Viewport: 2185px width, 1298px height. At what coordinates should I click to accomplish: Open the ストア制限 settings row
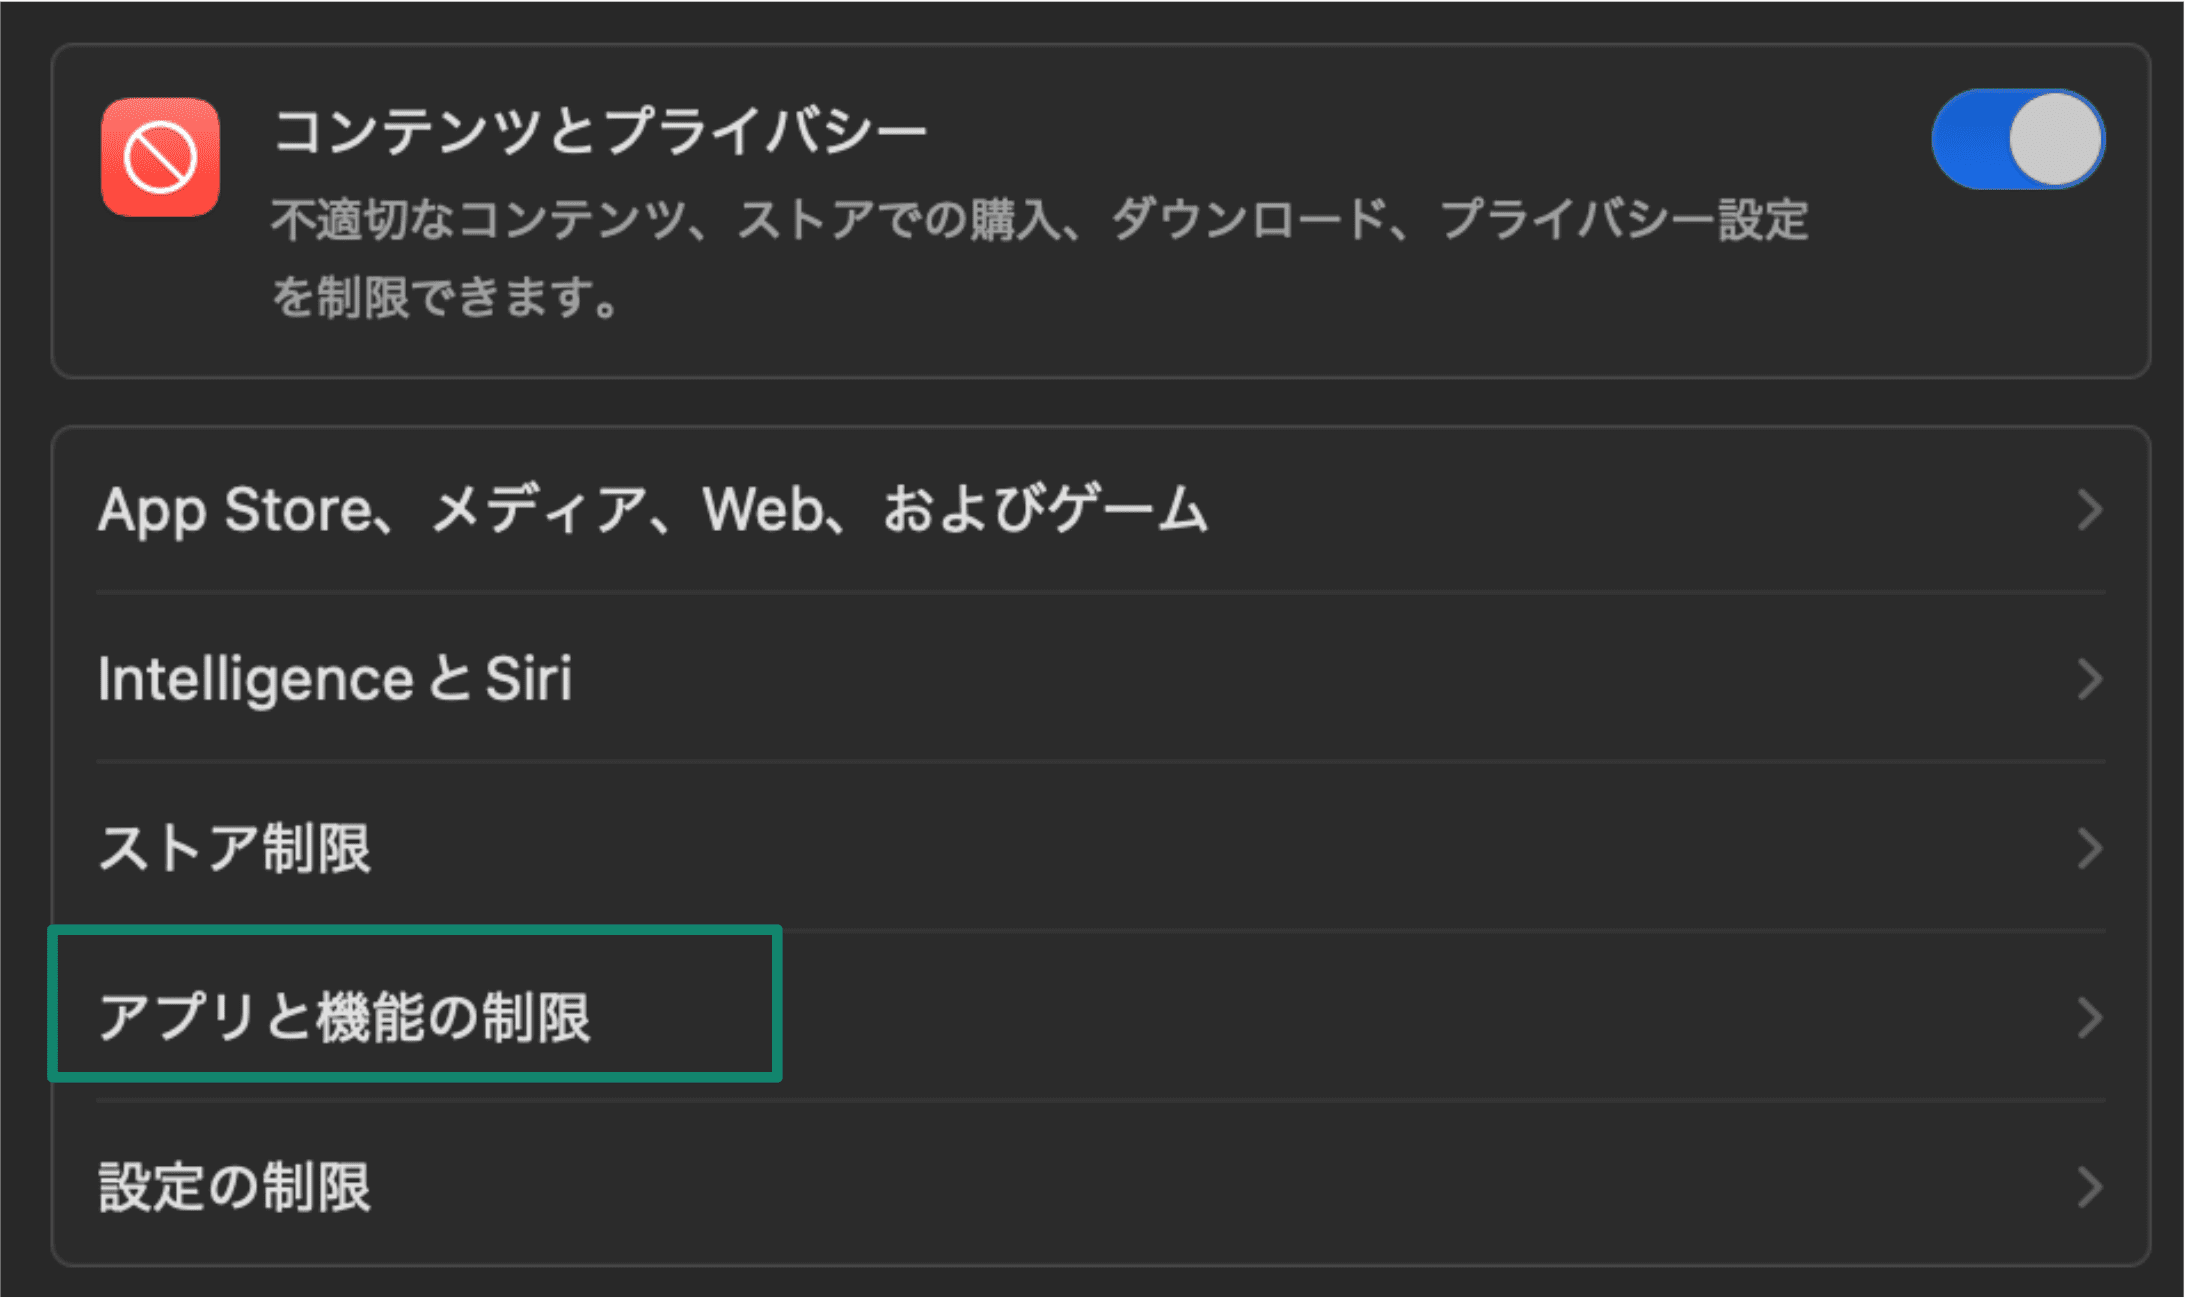tap(237, 849)
